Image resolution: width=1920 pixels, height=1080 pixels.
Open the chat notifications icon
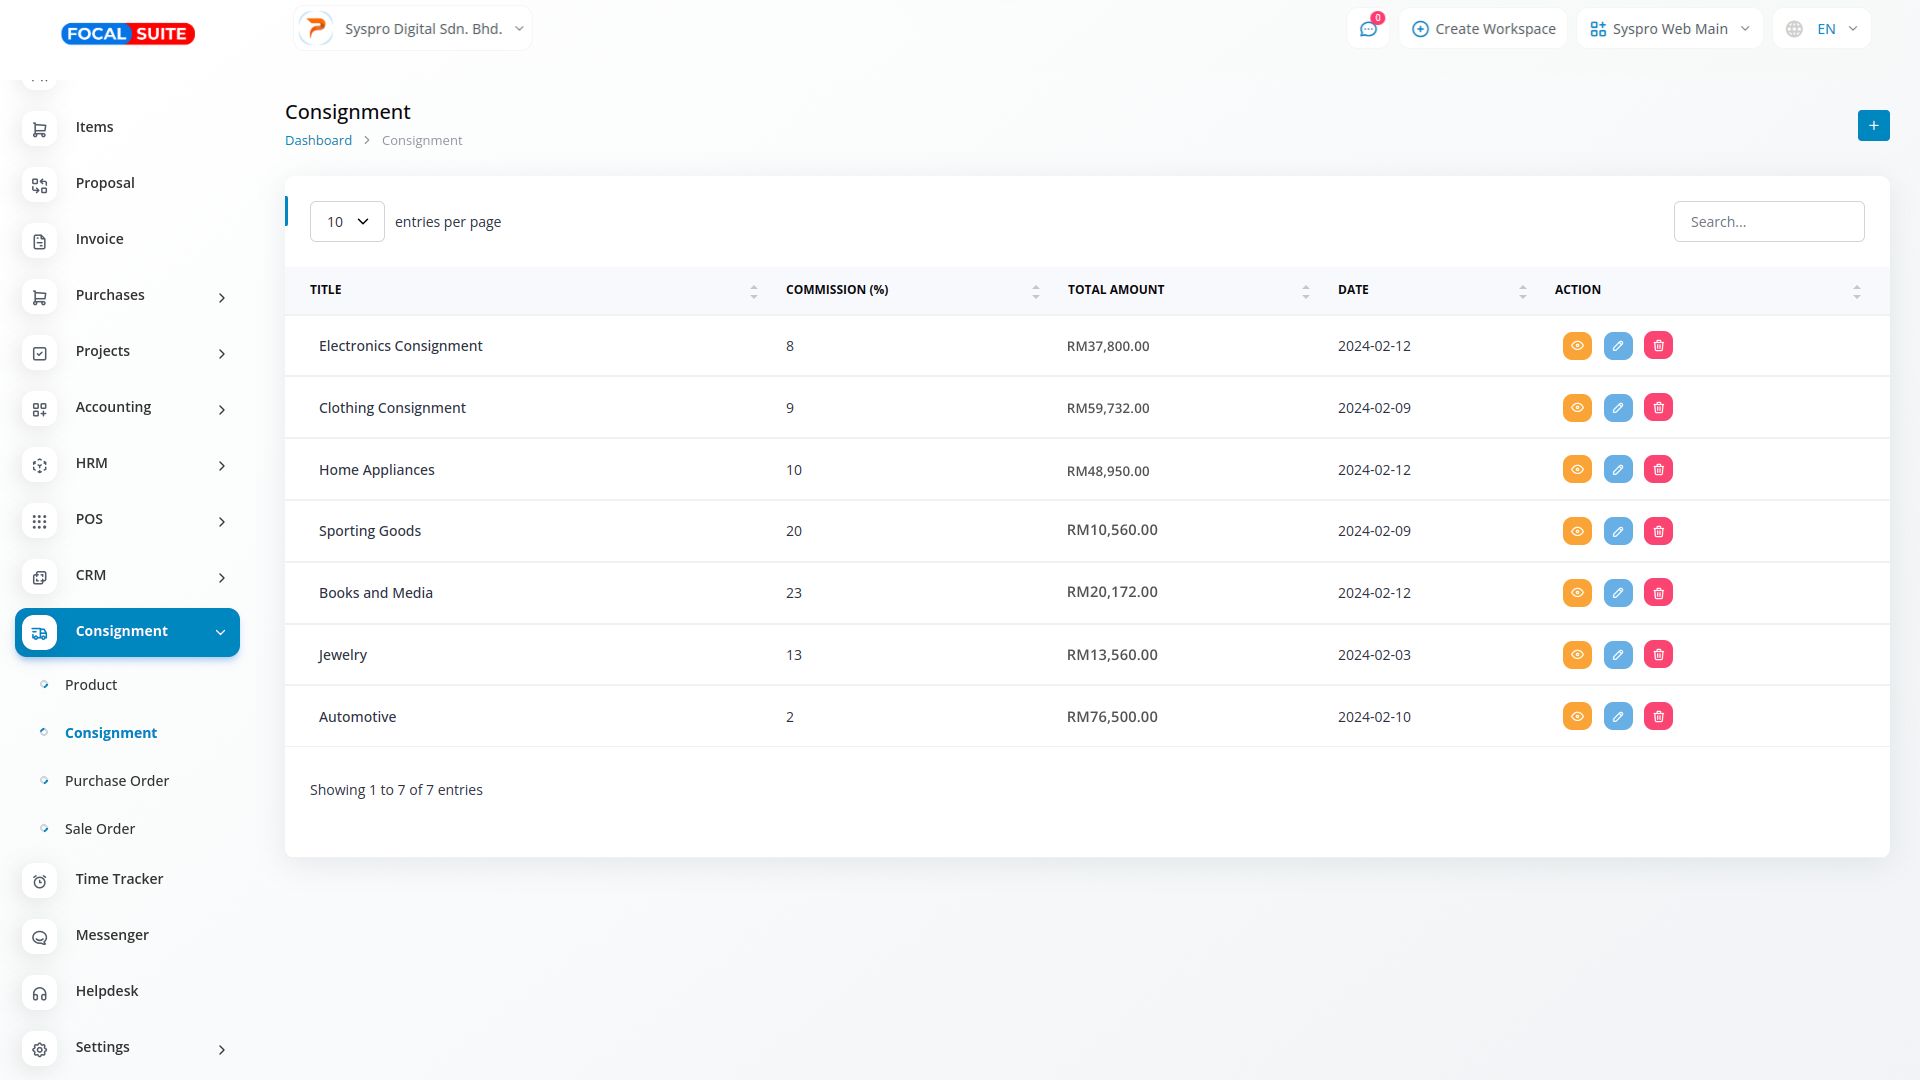tap(1368, 29)
